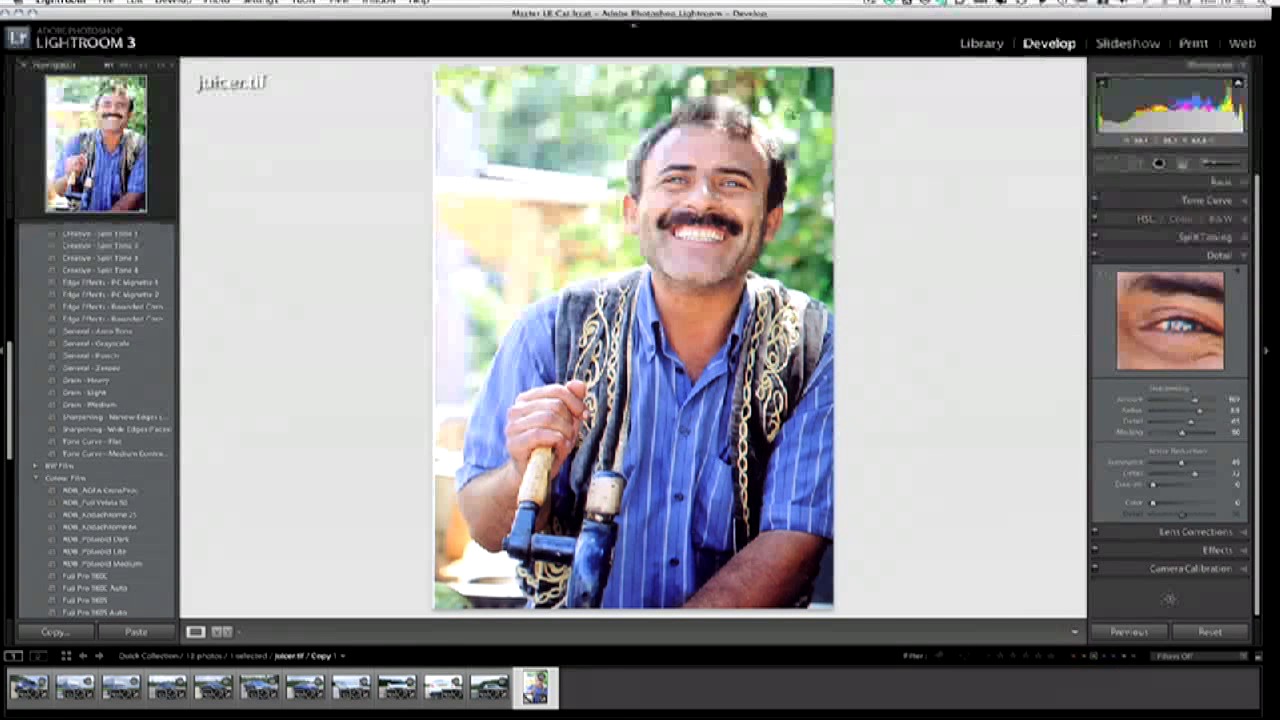
Task: Select the Crop Overlay tool
Action: pos(1112,164)
